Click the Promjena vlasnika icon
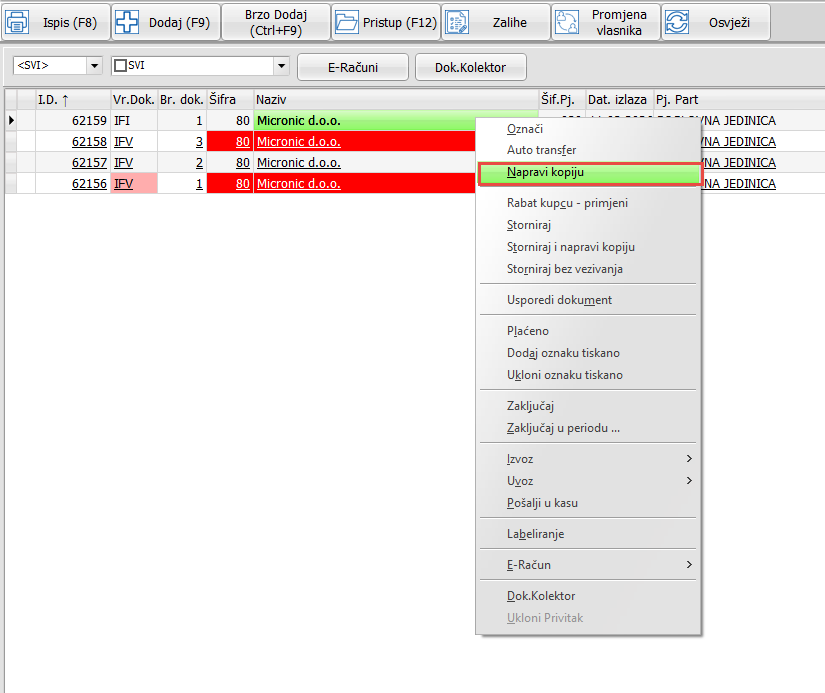 [567, 22]
